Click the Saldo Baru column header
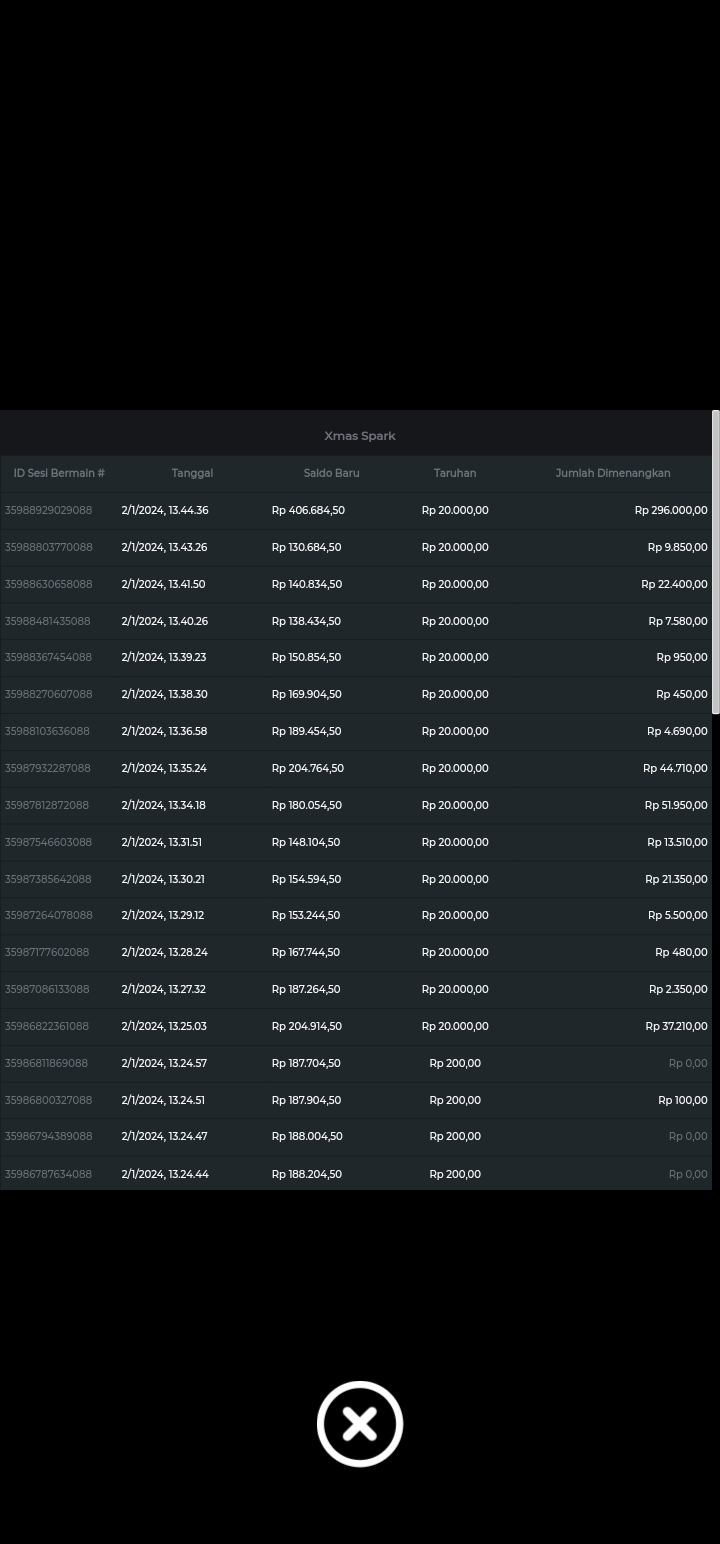Image resolution: width=720 pixels, height=1544 pixels. pyautogui.click(x=331, y=473)
